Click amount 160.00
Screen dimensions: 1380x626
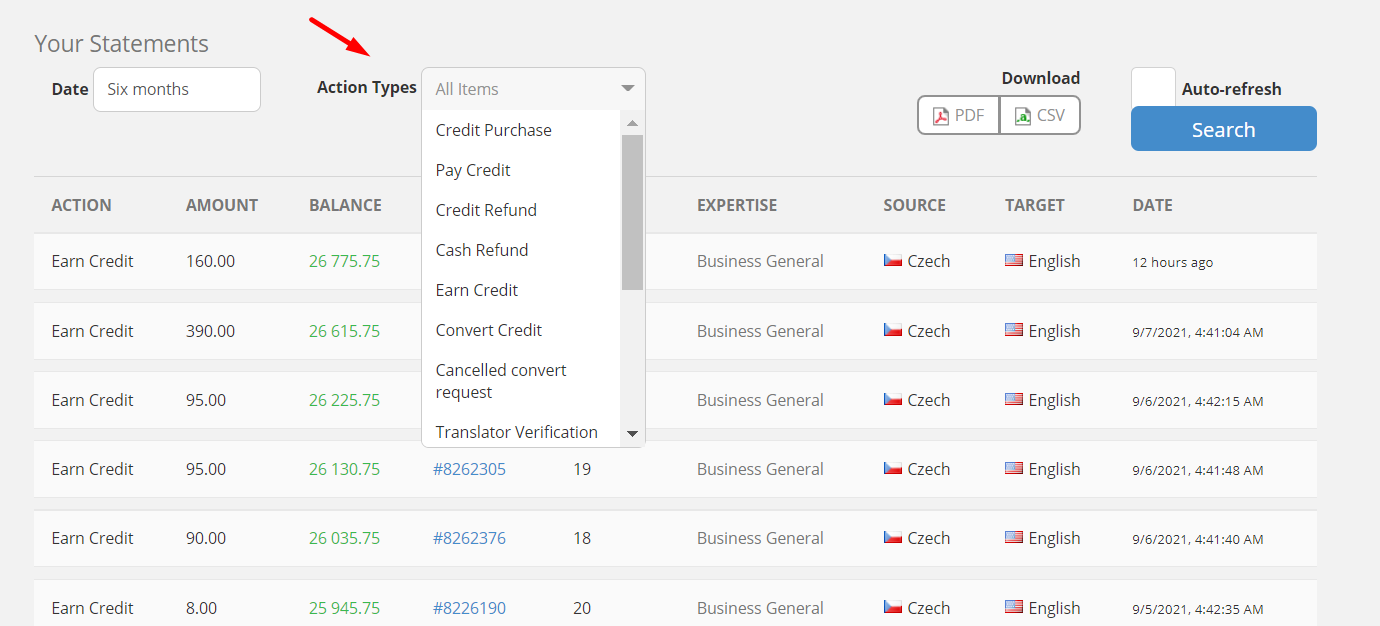pyautogui.click(x=210, y=261)
